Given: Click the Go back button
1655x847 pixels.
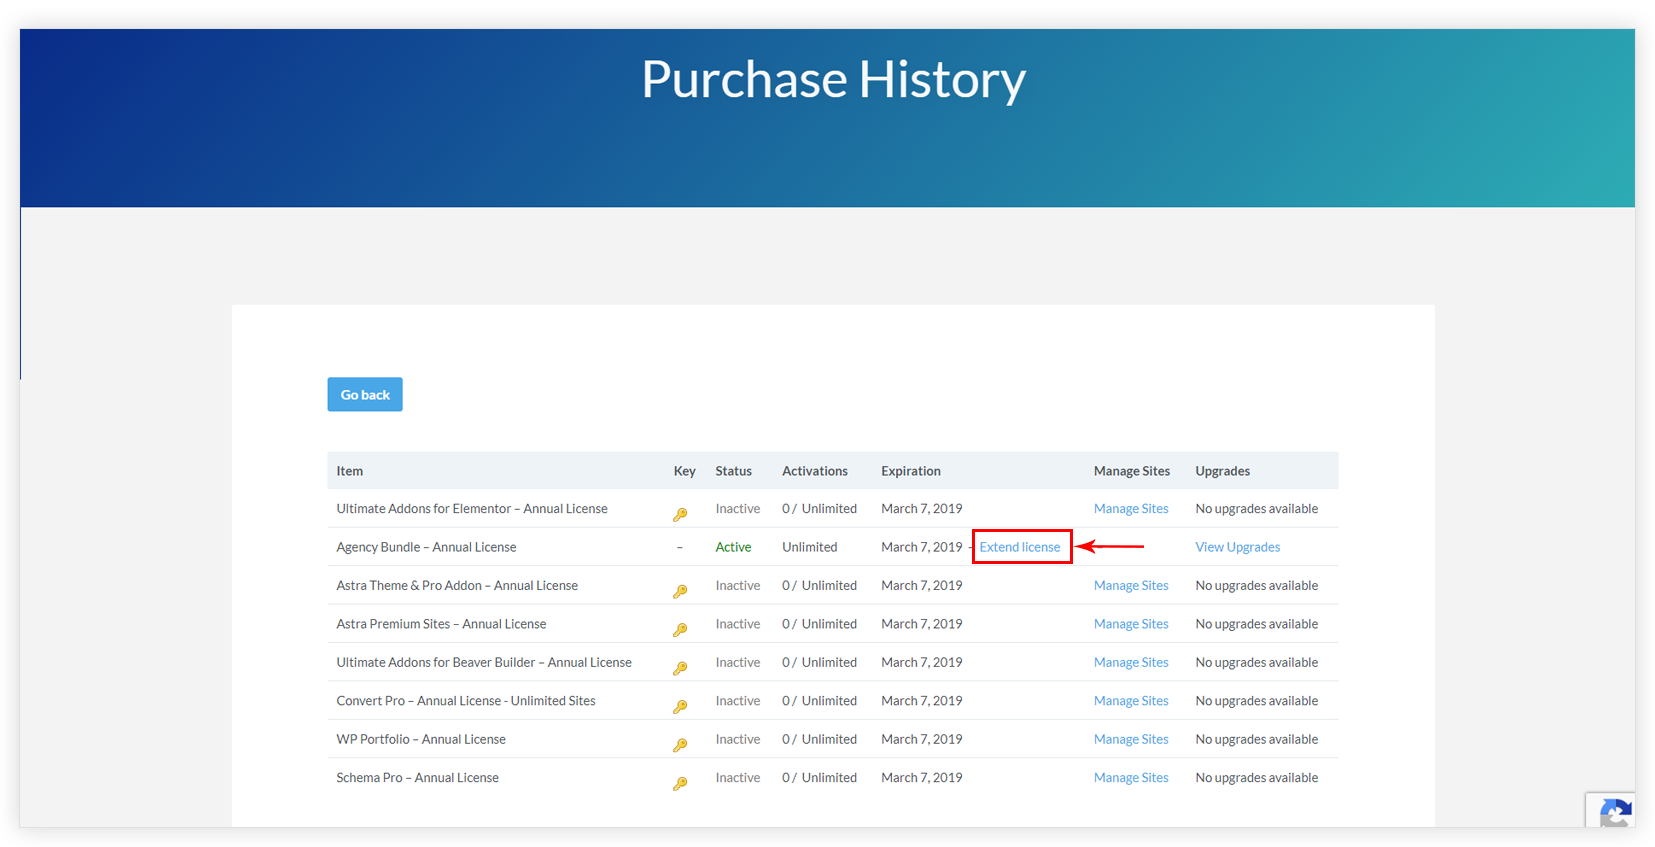Looking at the screenshot, I should pyautogui.click(x=365, y=394).
